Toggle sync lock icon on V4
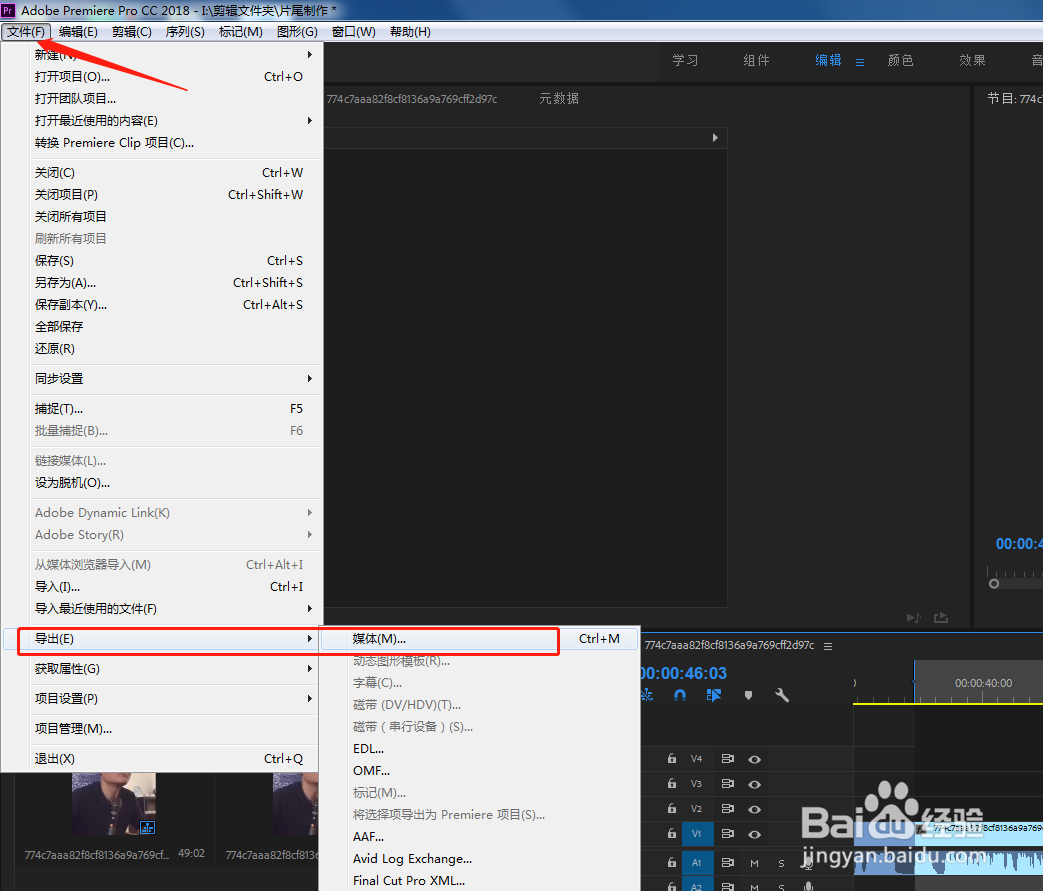 728,759
